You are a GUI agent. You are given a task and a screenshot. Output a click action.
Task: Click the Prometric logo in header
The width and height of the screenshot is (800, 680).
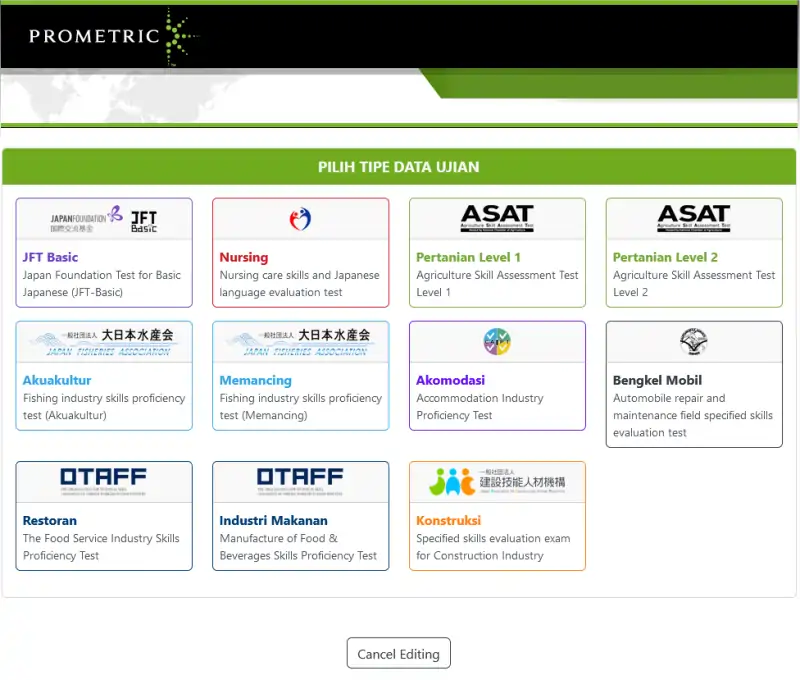pyautogui.click(x=113, y=37)
